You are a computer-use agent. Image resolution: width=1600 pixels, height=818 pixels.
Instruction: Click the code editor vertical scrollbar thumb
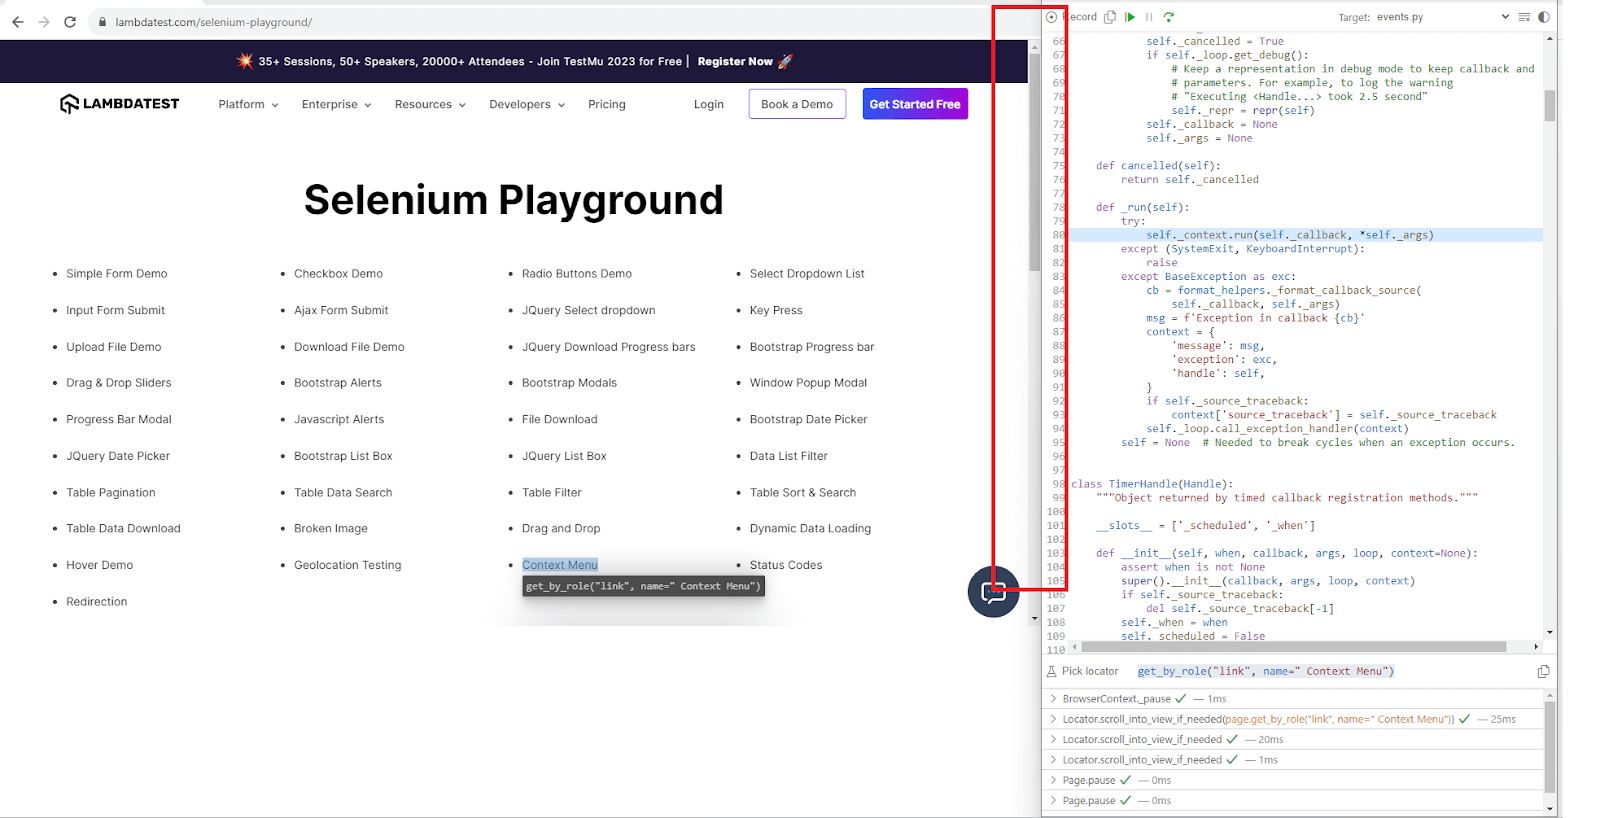1550,105
